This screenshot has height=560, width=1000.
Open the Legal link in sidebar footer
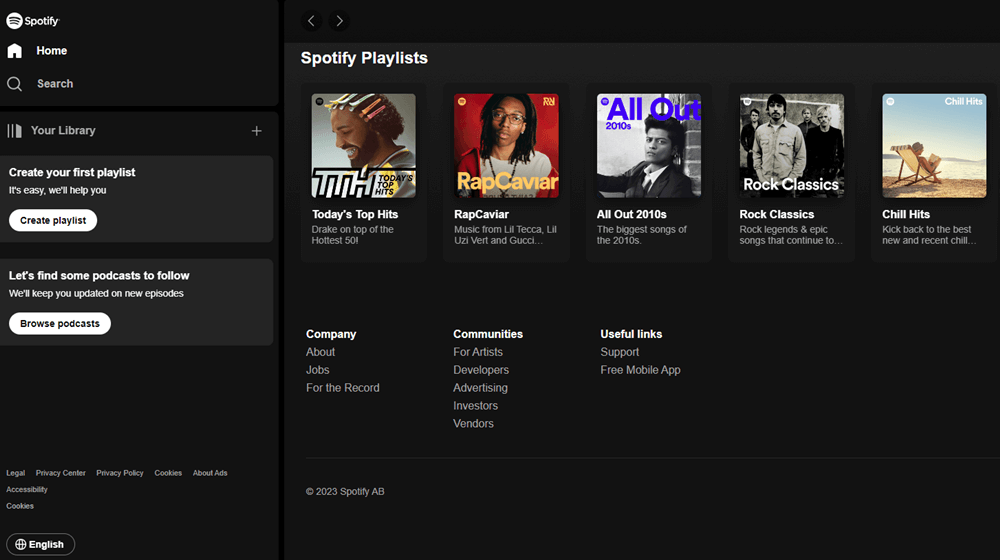(15, 473)
